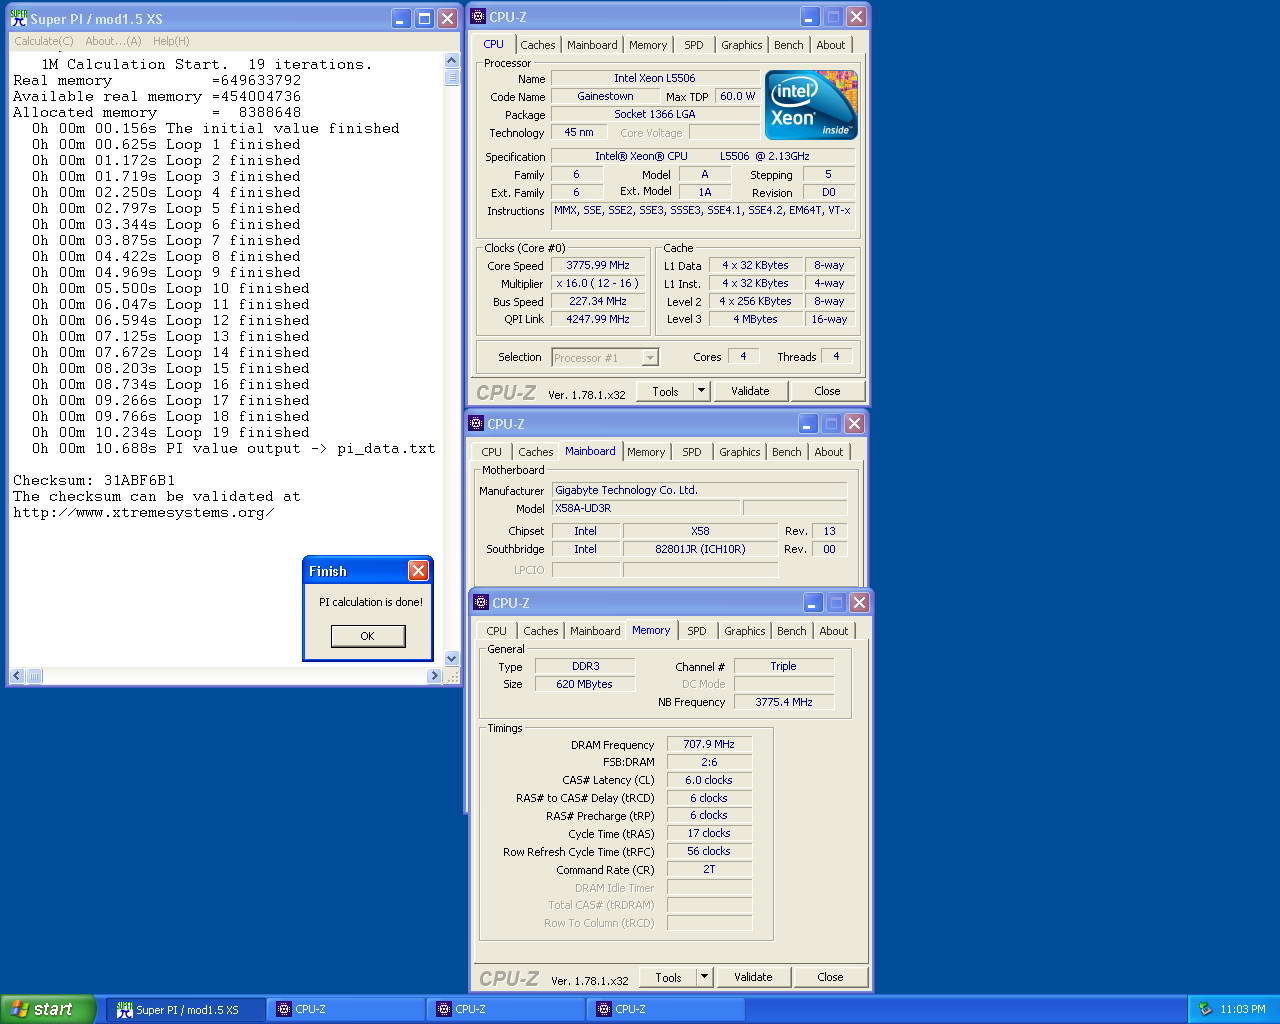Viewport: 1280px width, 1024px height.
Task: Click Close button in the CPU window
Action: click(827, 391)
